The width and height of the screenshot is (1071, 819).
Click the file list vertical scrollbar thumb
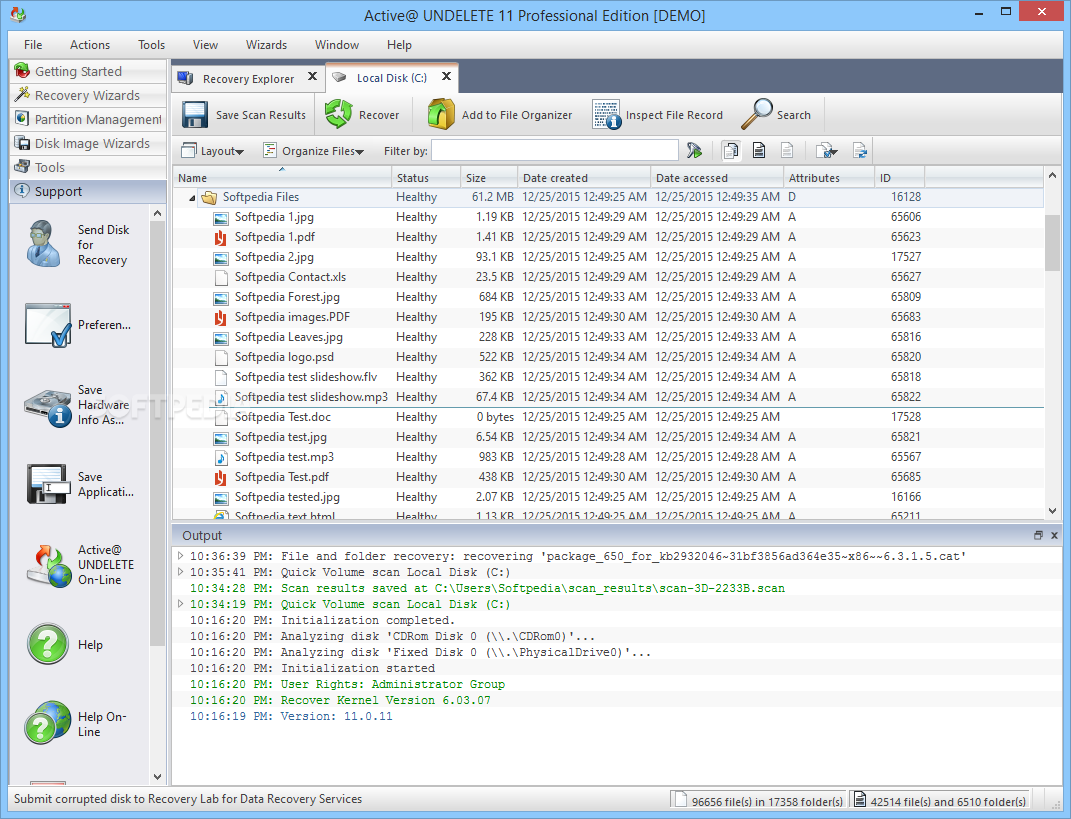pyautogui.click(x=1052, y=242)
